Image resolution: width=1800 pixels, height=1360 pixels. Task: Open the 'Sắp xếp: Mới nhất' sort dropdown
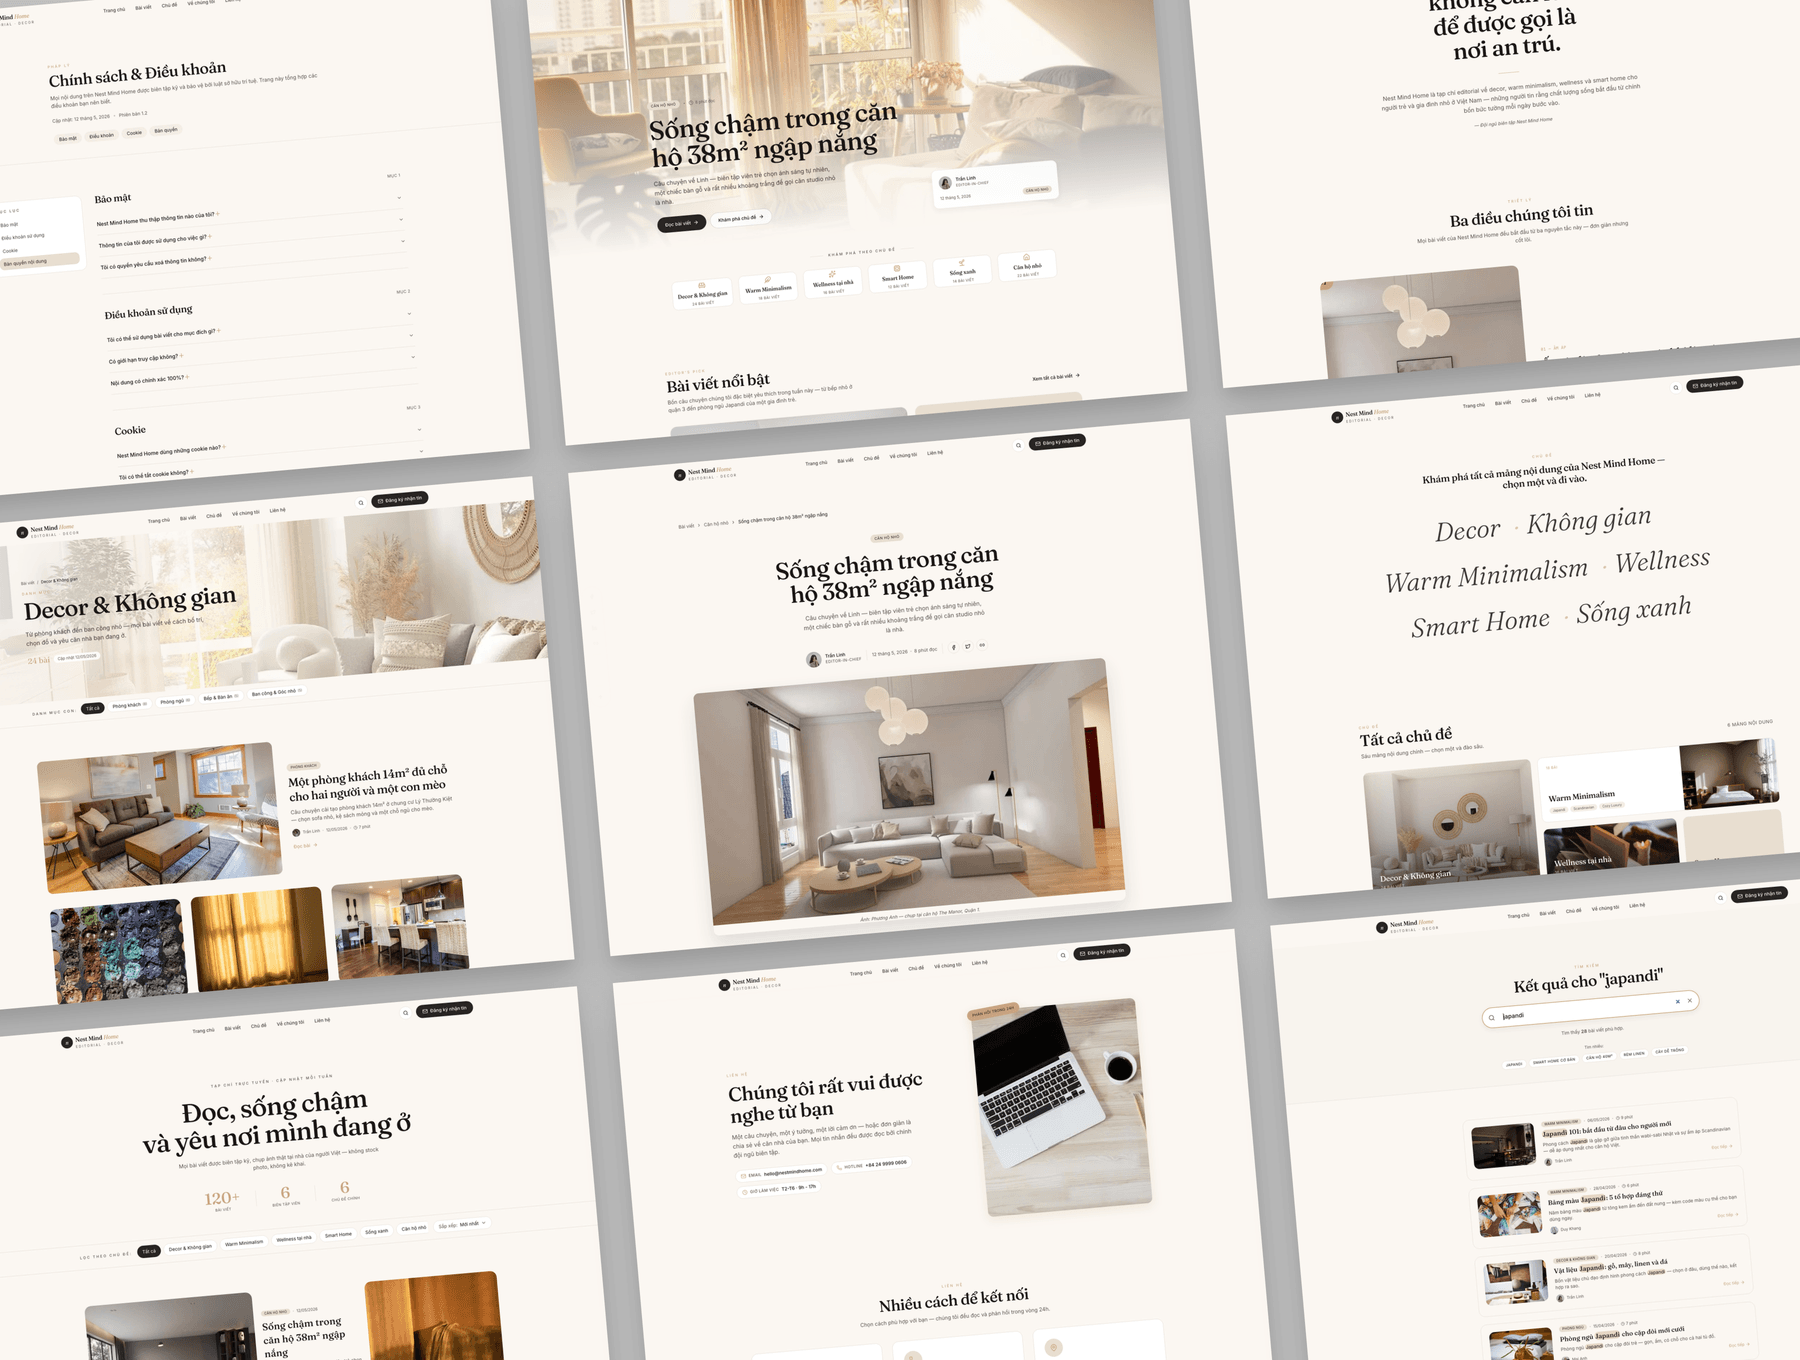pos(462,1224)
